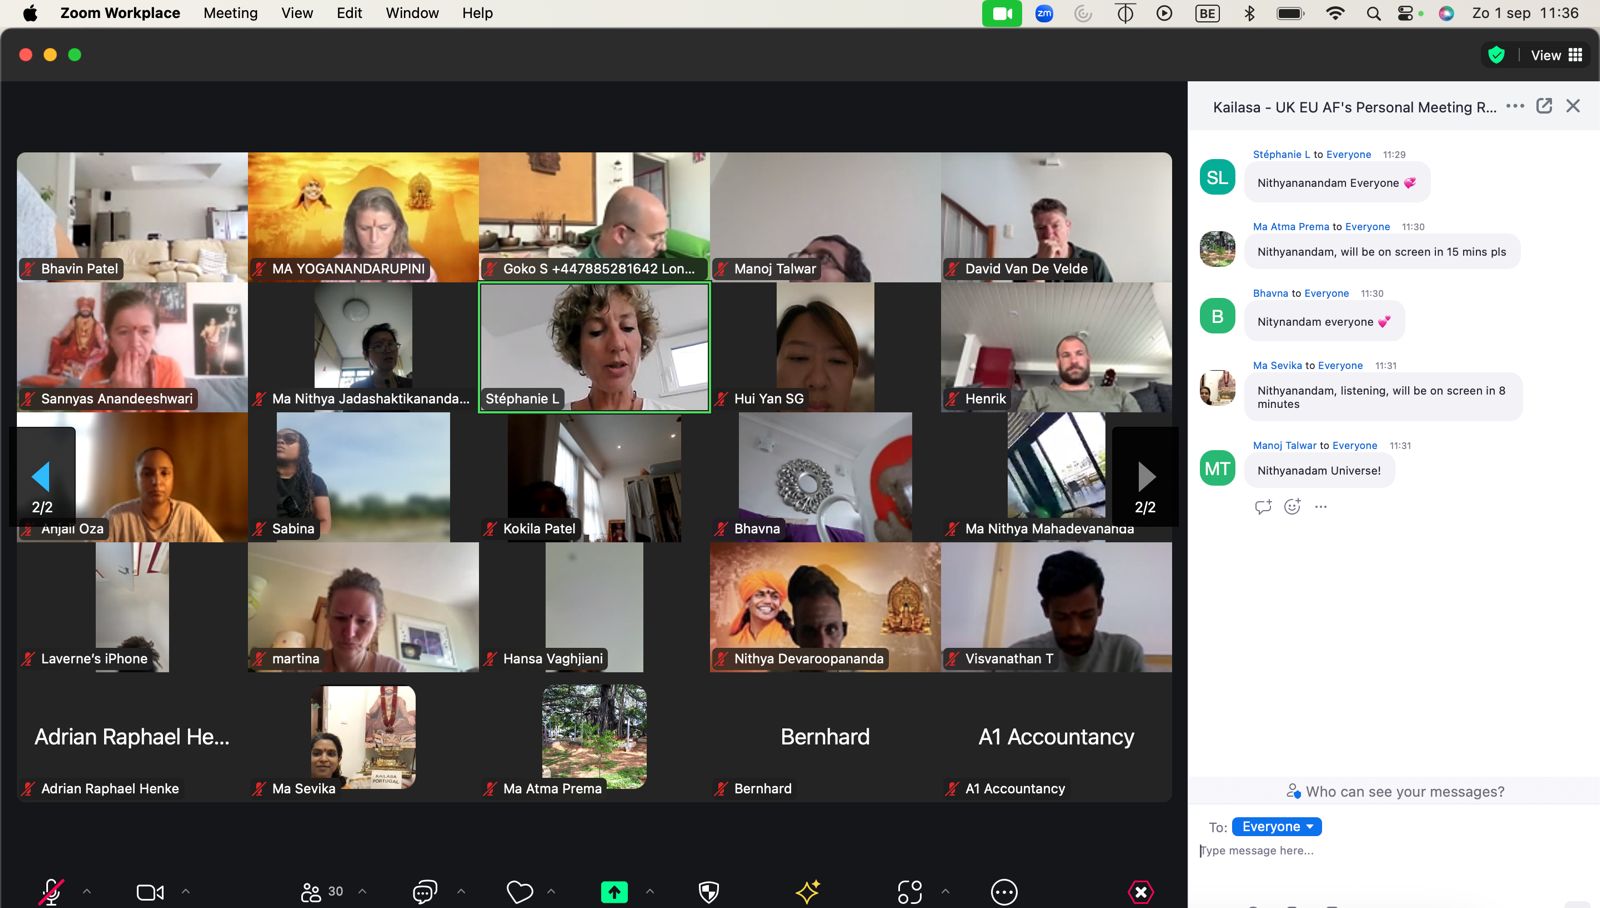Expand the audio options arrow beside microphone

pyautogui.click(x=87, y=891)
